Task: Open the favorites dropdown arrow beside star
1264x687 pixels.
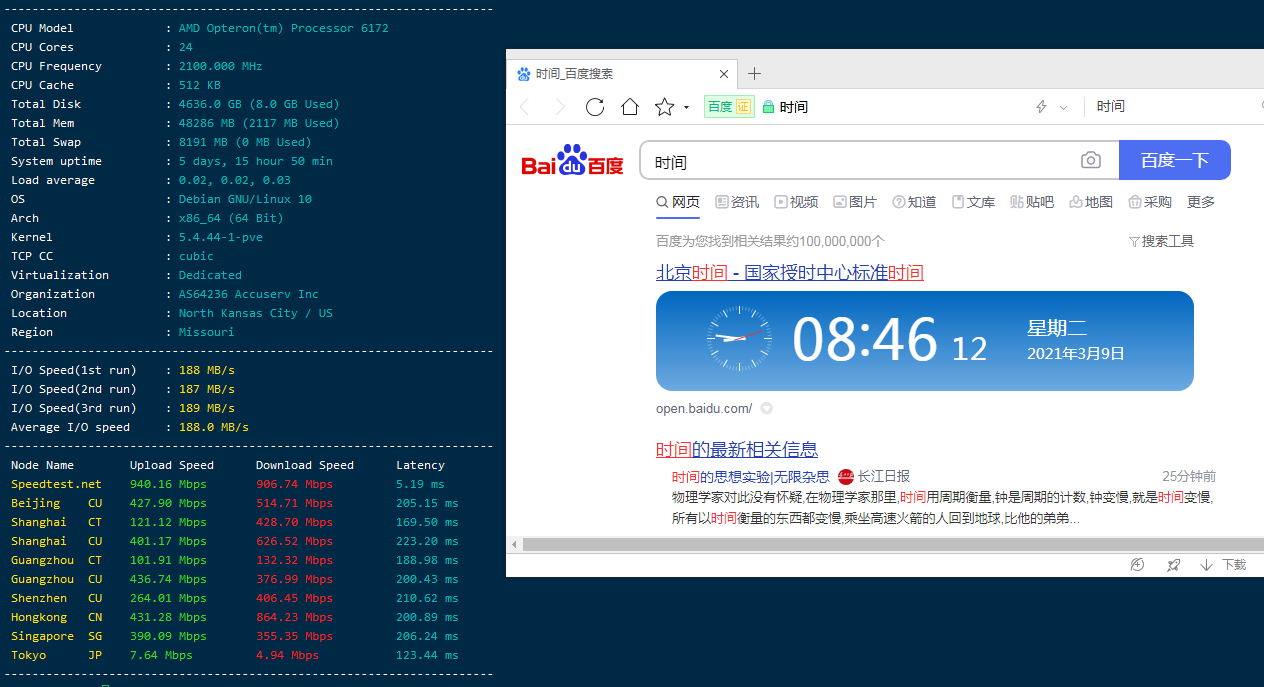Action: click(686, 108)
